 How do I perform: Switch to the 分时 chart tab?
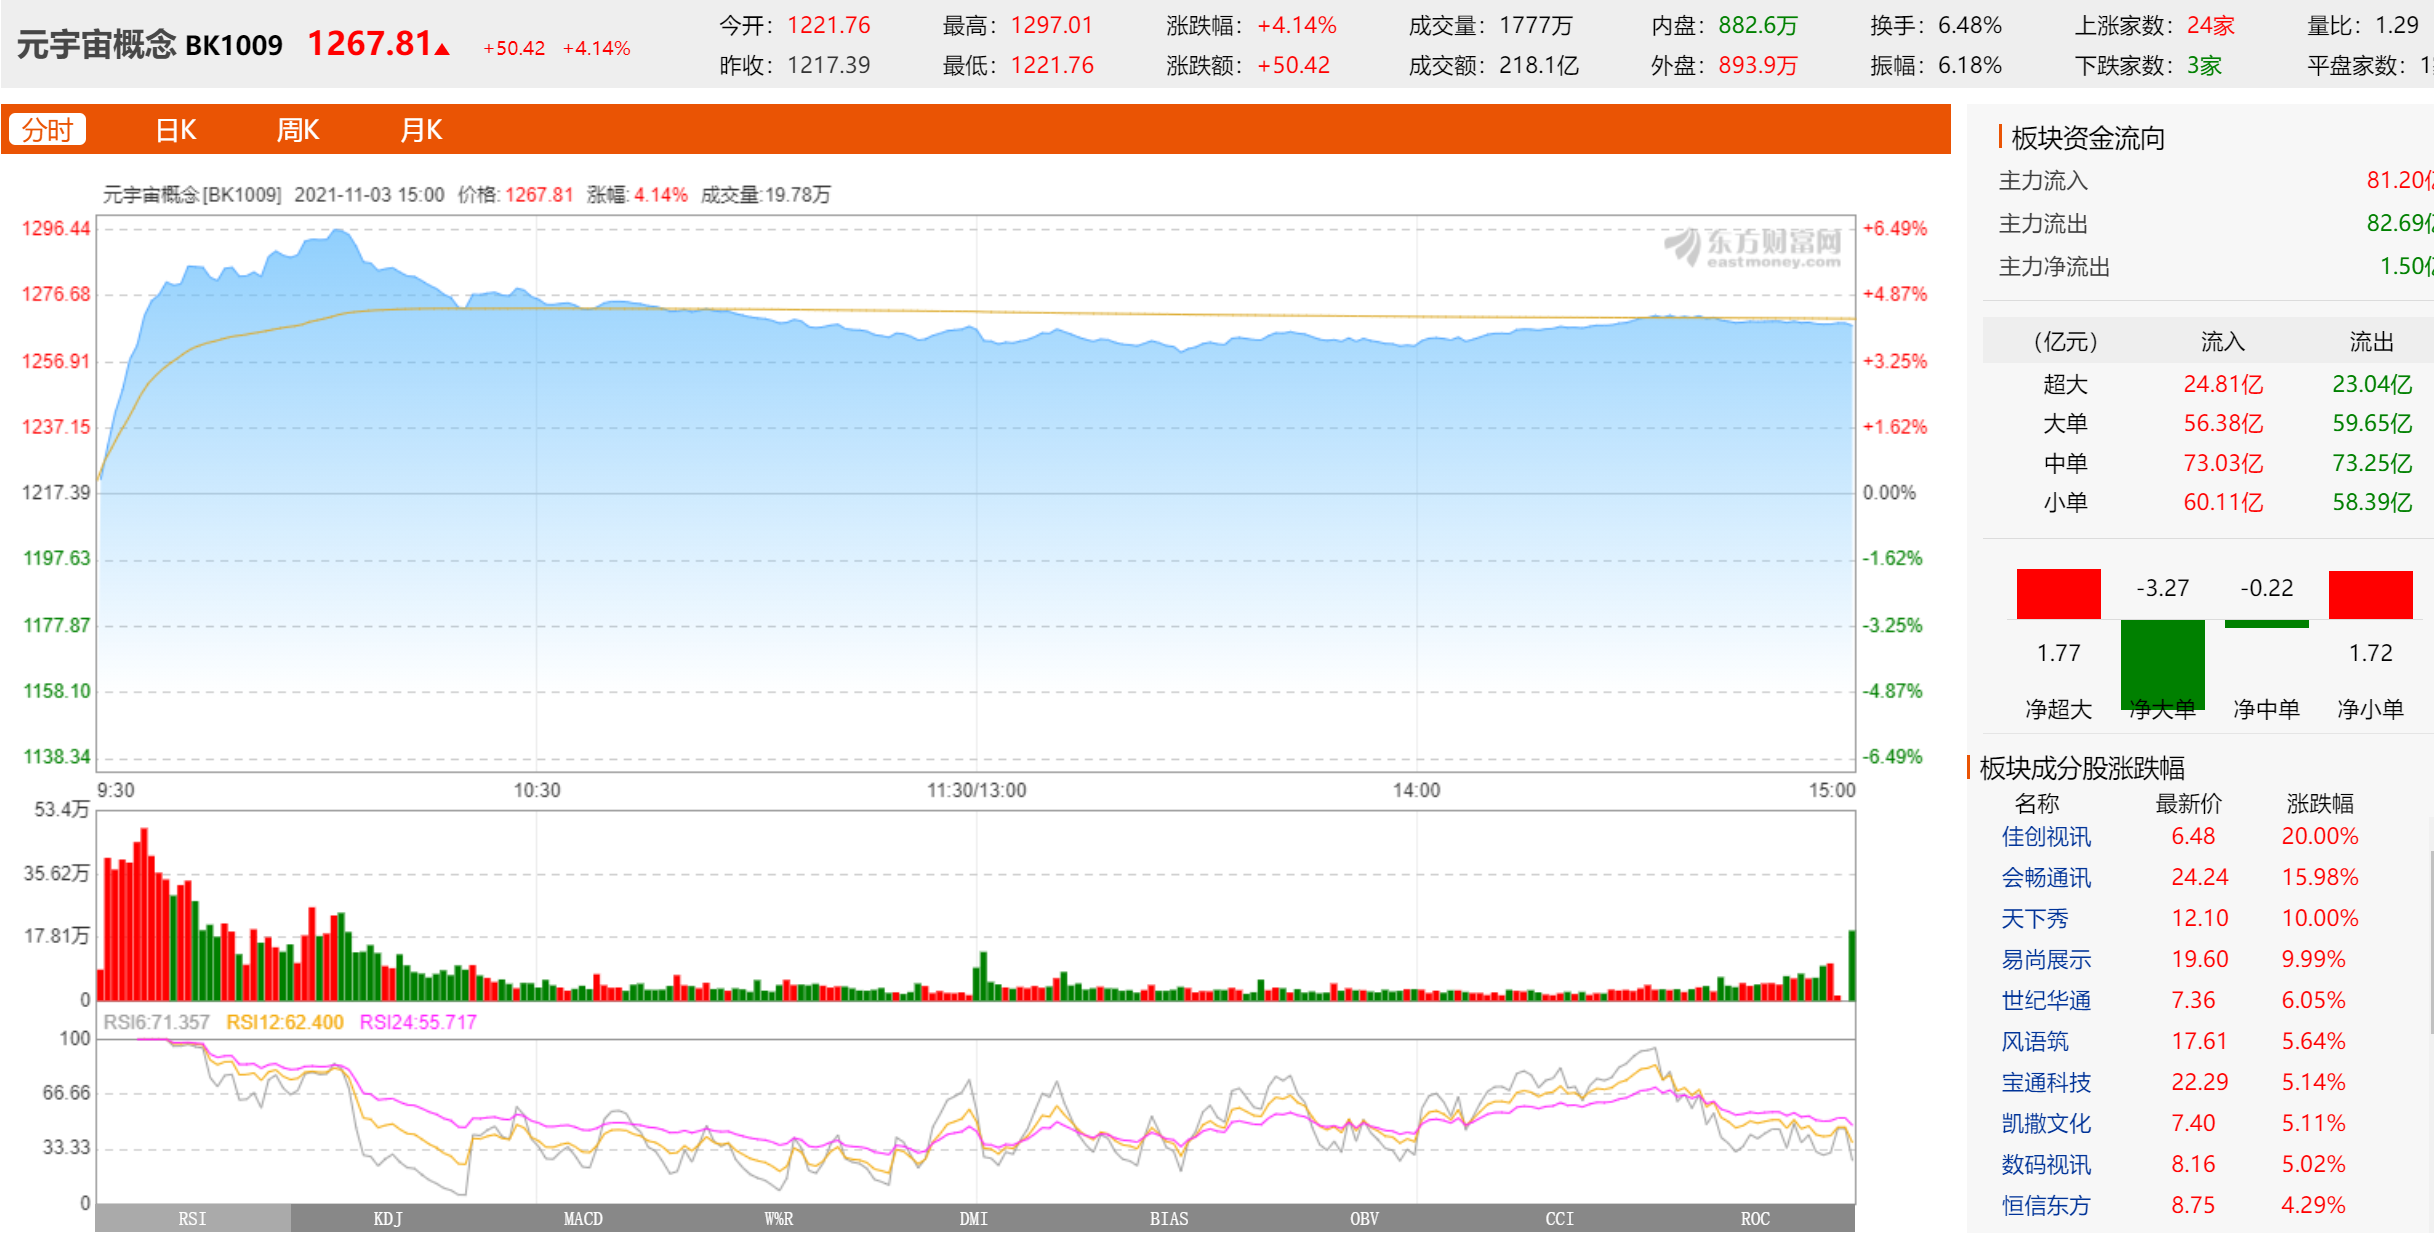47,130
